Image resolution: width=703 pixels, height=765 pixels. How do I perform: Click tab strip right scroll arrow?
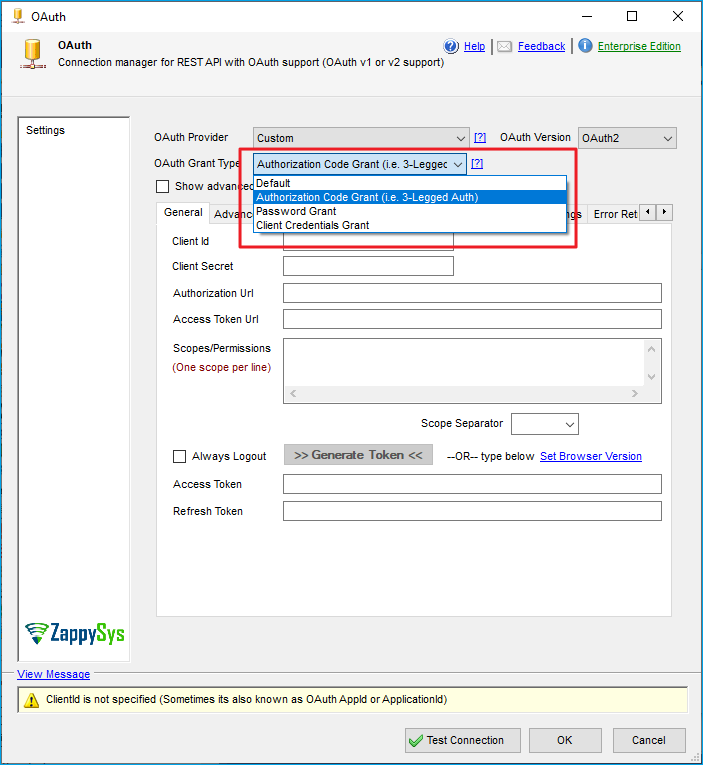coord(664,212)
